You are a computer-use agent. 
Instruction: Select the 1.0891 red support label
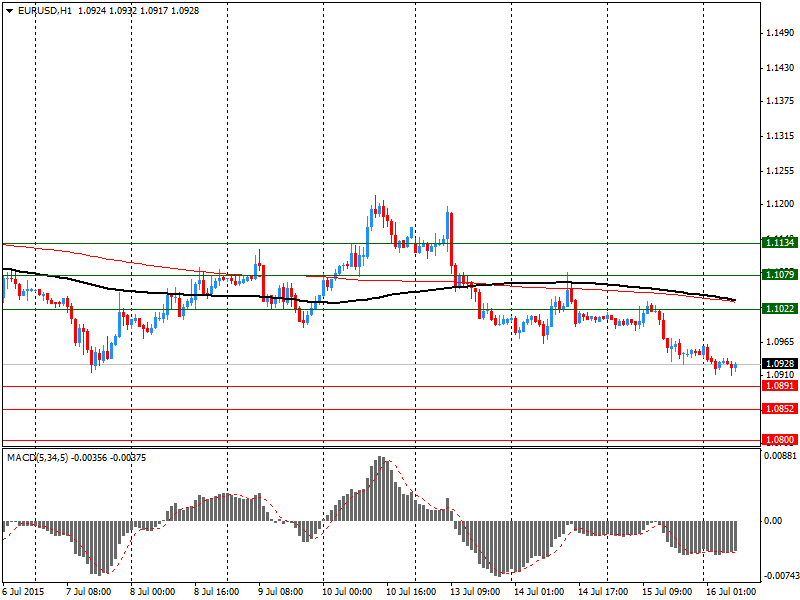[x=779, y=386]
